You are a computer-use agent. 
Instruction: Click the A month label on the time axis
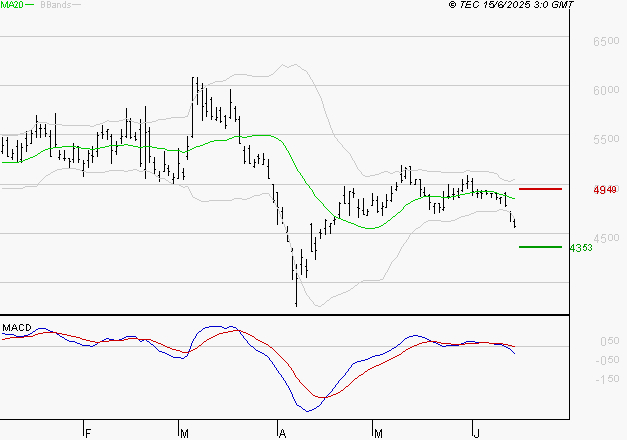pyautogui.click(x=282, y=433)
